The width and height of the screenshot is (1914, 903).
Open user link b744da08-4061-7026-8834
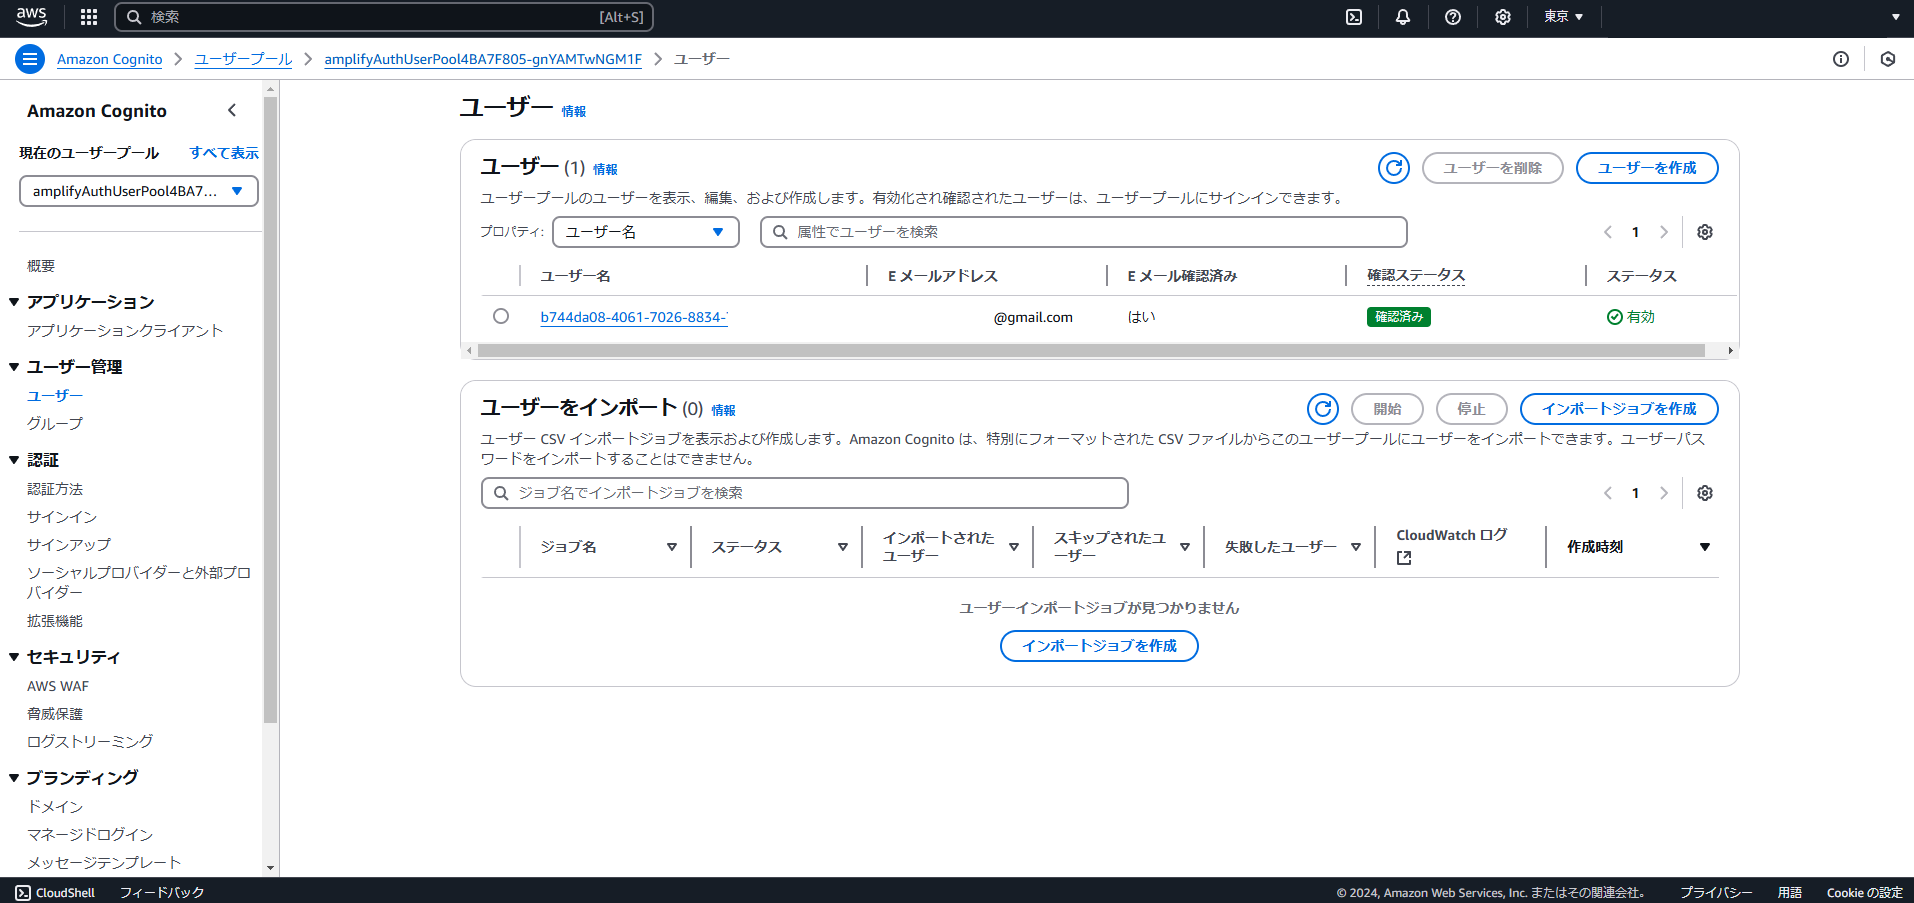pos(634,317)
